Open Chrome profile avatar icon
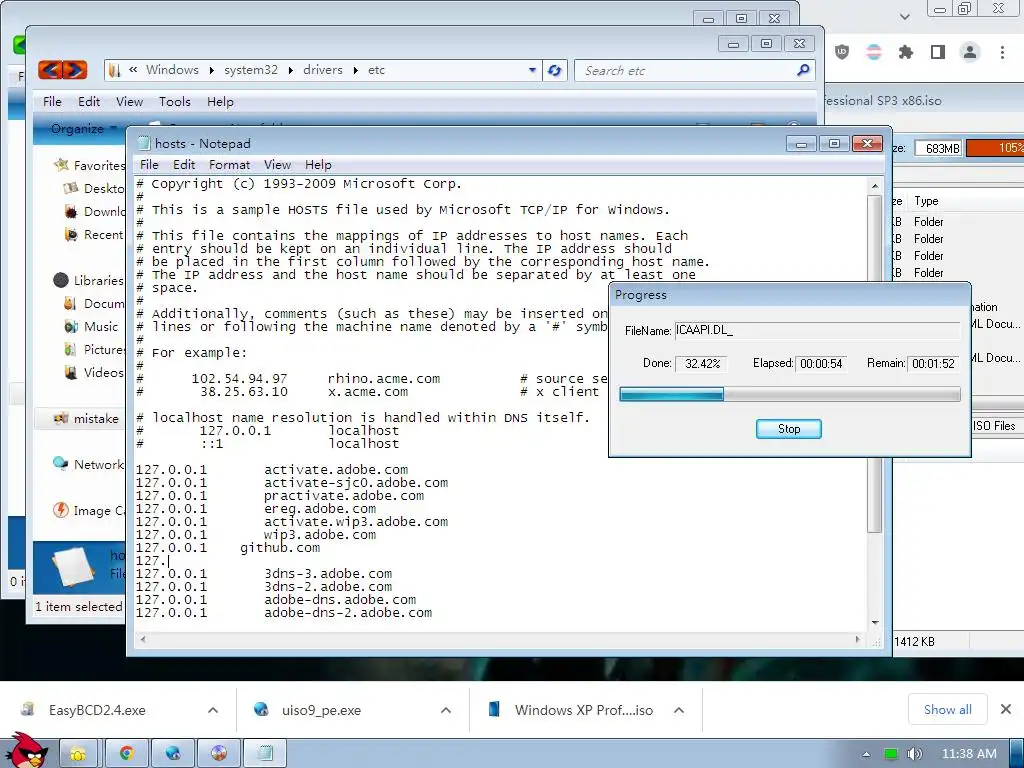The width and height of the screenshot is (1024, 768). (x=970, y=52)
